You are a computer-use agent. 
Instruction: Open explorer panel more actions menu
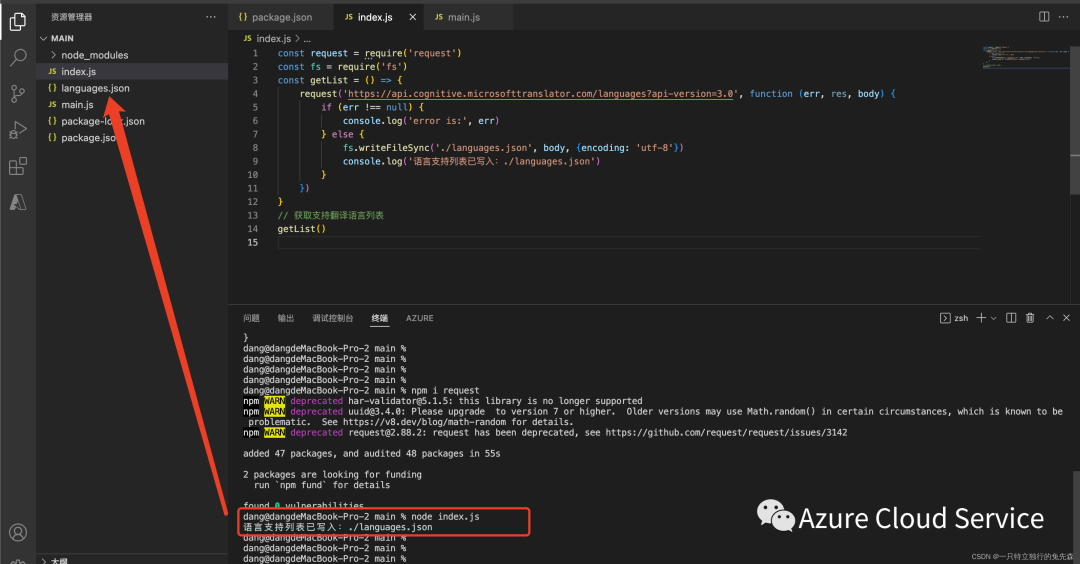click(211, 17)
